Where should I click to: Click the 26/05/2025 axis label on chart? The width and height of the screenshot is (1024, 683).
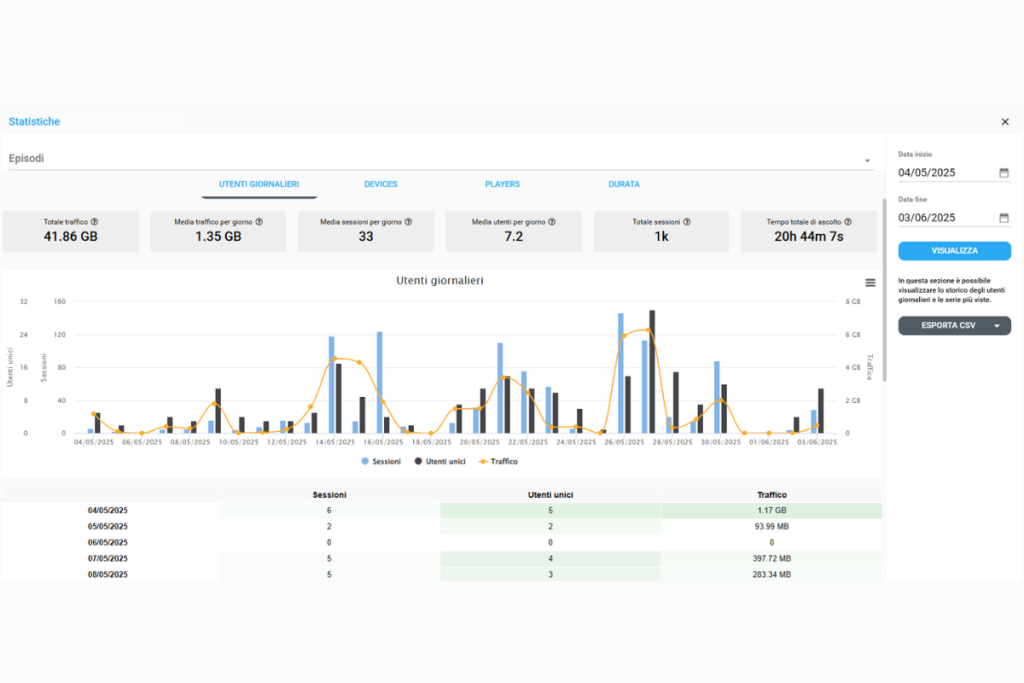pyautogui.click(x=624, y=442)
